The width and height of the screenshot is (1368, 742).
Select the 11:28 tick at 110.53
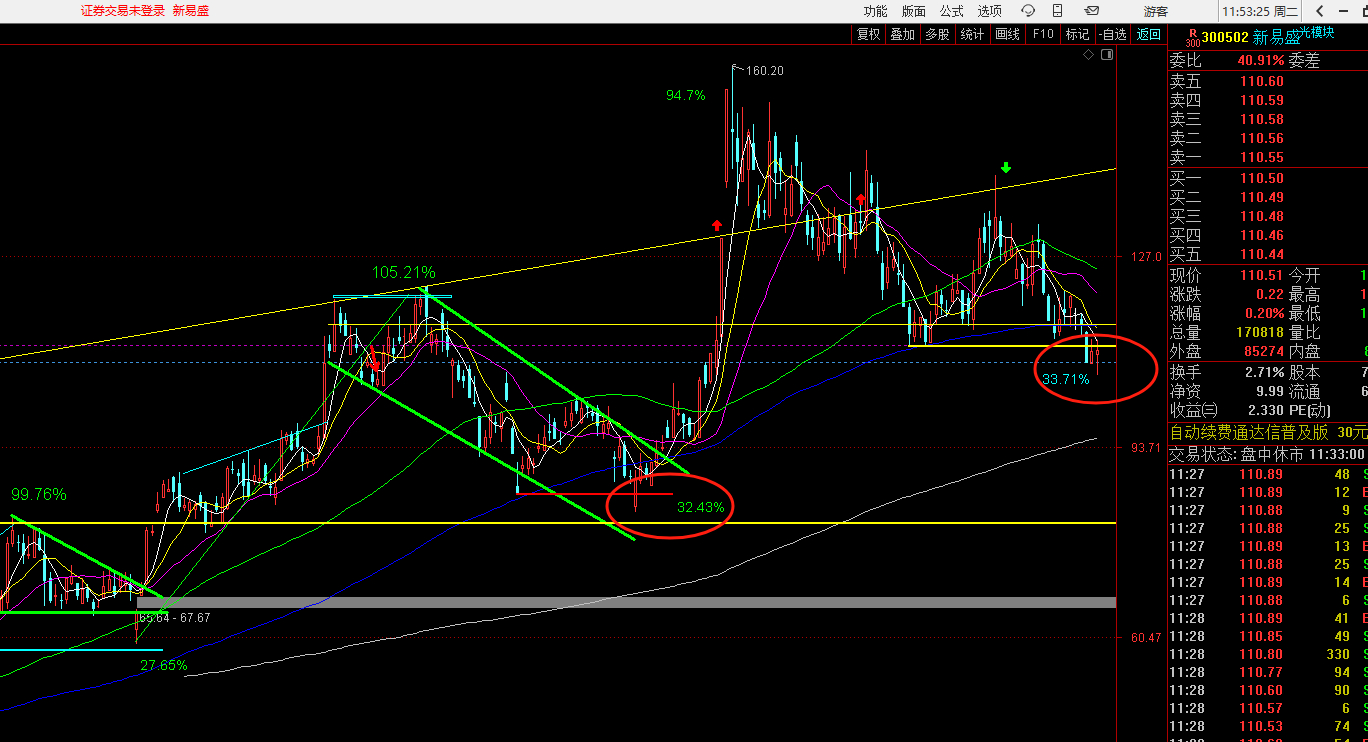[x=1268, y=726]
